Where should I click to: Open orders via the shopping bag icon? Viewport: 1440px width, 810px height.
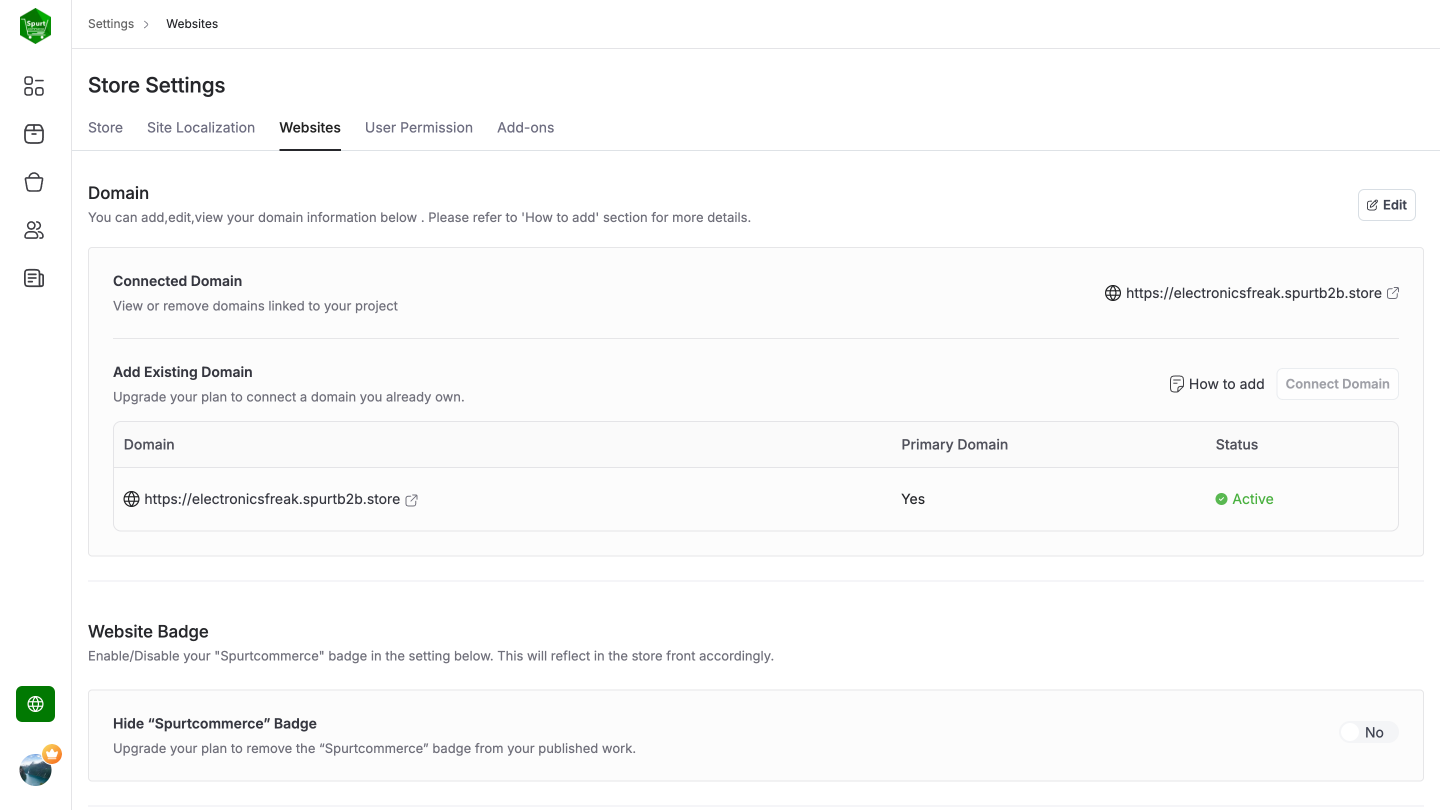coord(33,182)
